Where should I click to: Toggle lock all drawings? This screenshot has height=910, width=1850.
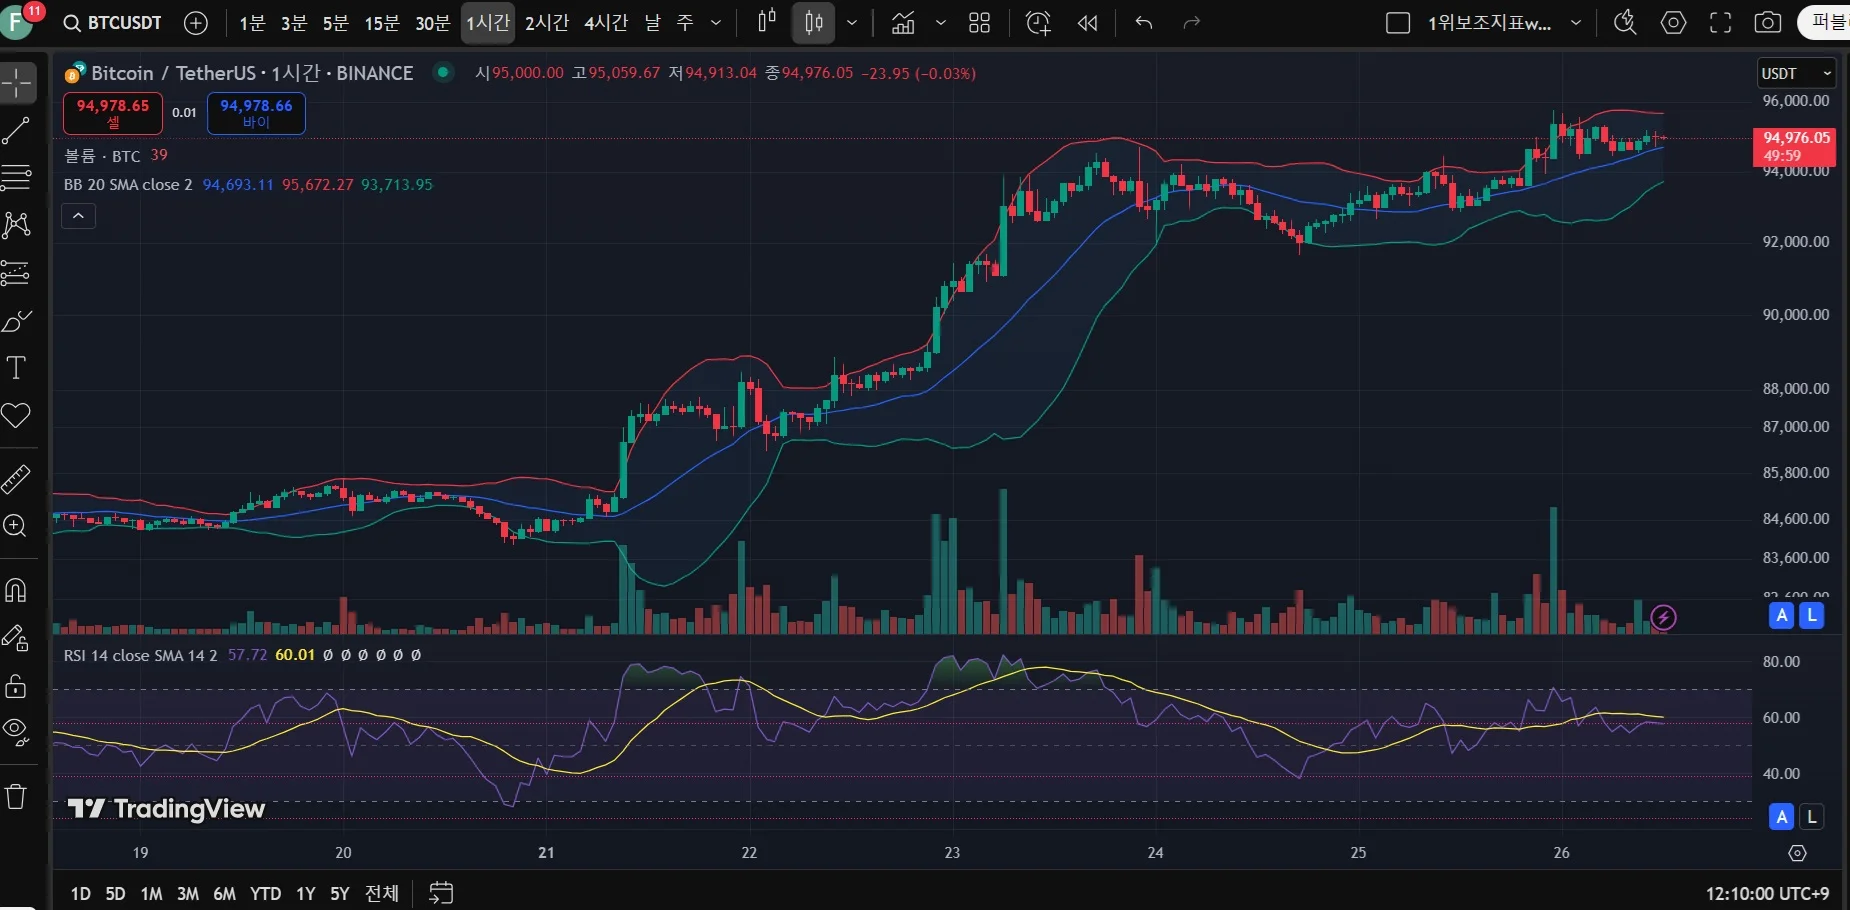(17, 686)
